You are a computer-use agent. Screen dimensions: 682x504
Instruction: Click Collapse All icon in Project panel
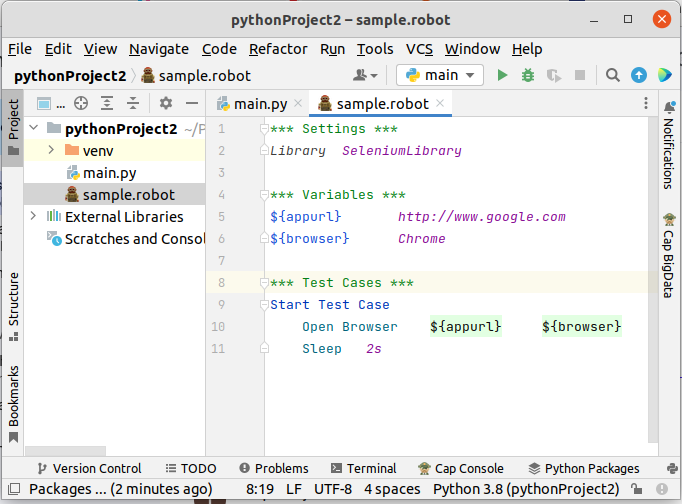tap(132, 103)
